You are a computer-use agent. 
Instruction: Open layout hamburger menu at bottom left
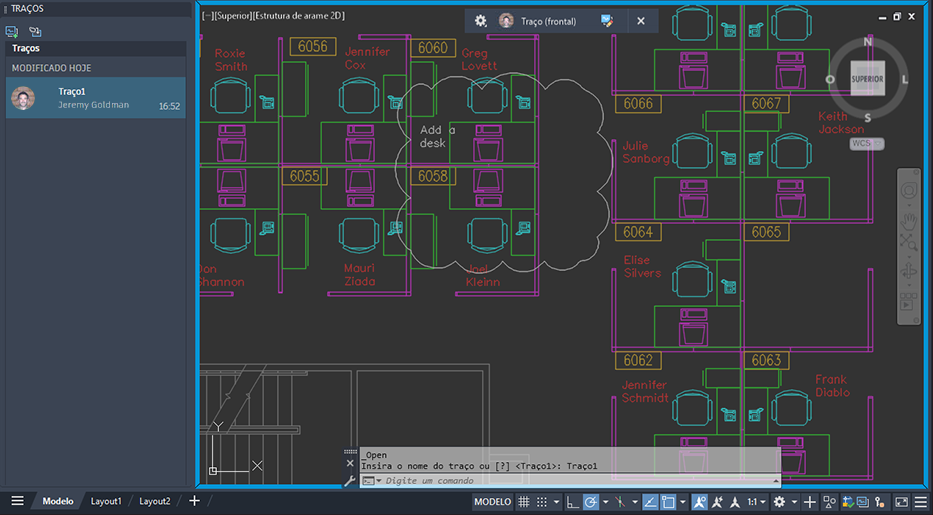pos(17,501)
